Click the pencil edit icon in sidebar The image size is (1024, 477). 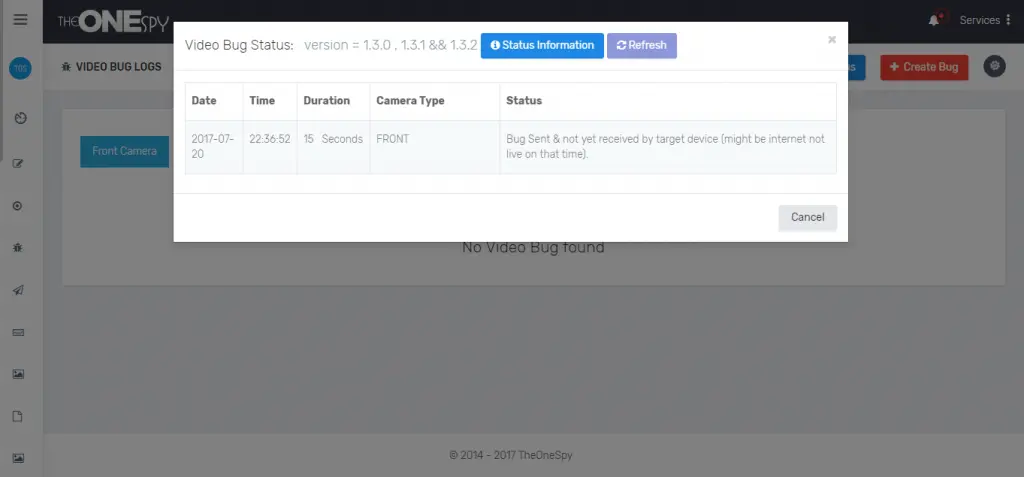[x=19, y=163]
